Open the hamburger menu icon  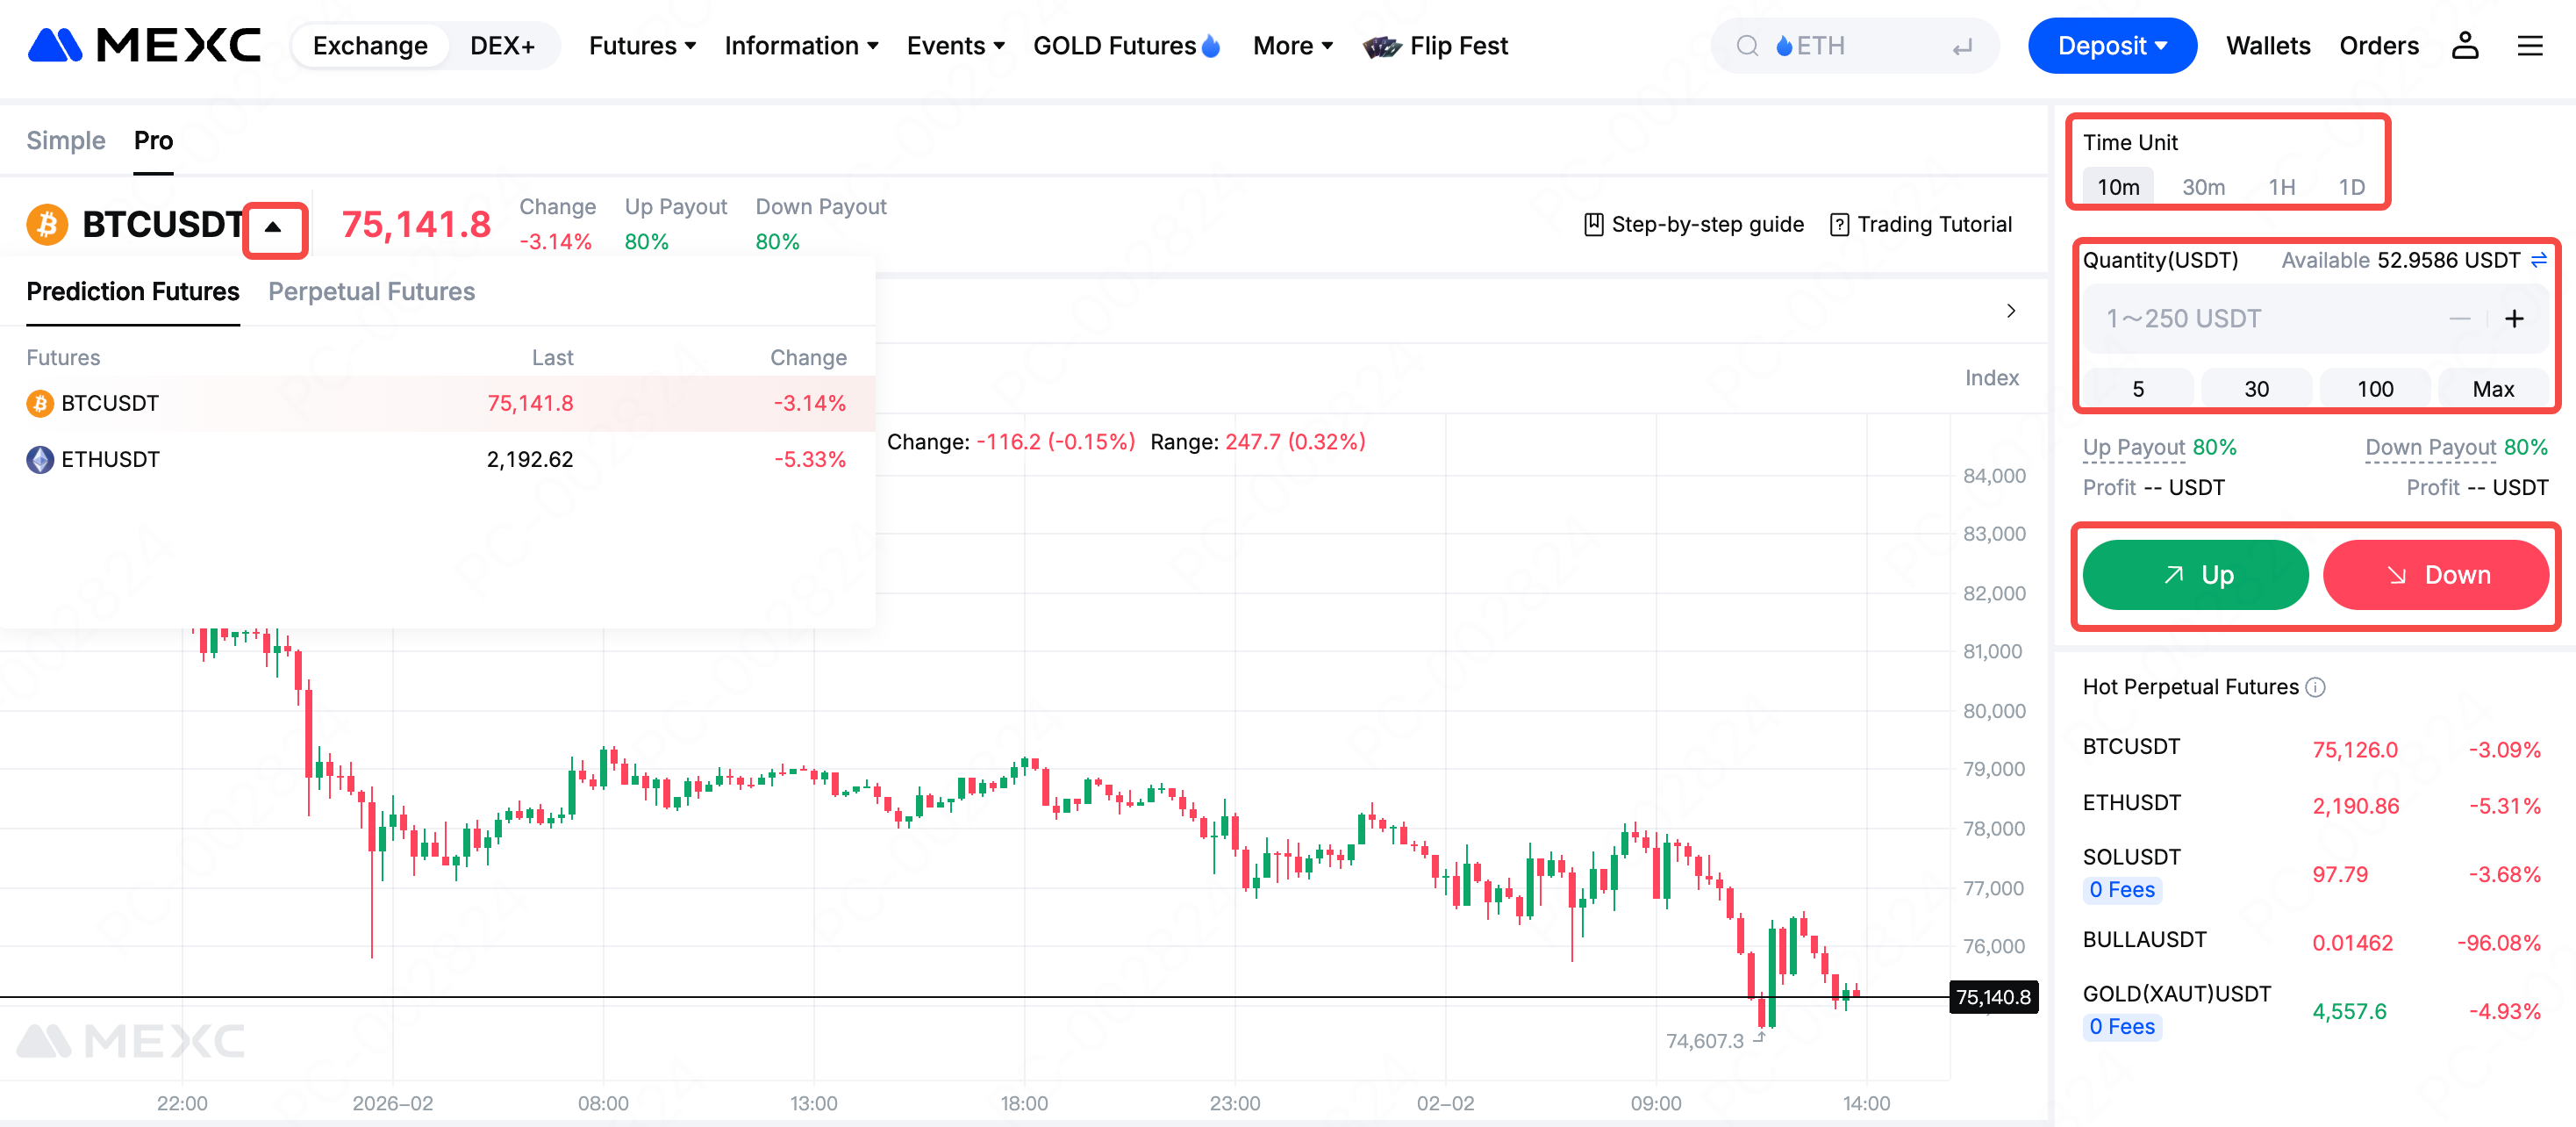click(2529, 45)
